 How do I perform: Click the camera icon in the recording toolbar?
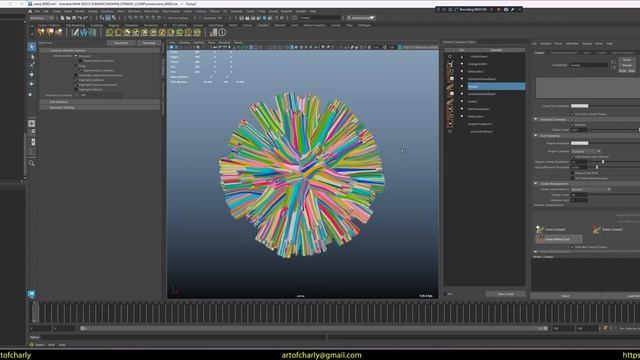(506, 9)
